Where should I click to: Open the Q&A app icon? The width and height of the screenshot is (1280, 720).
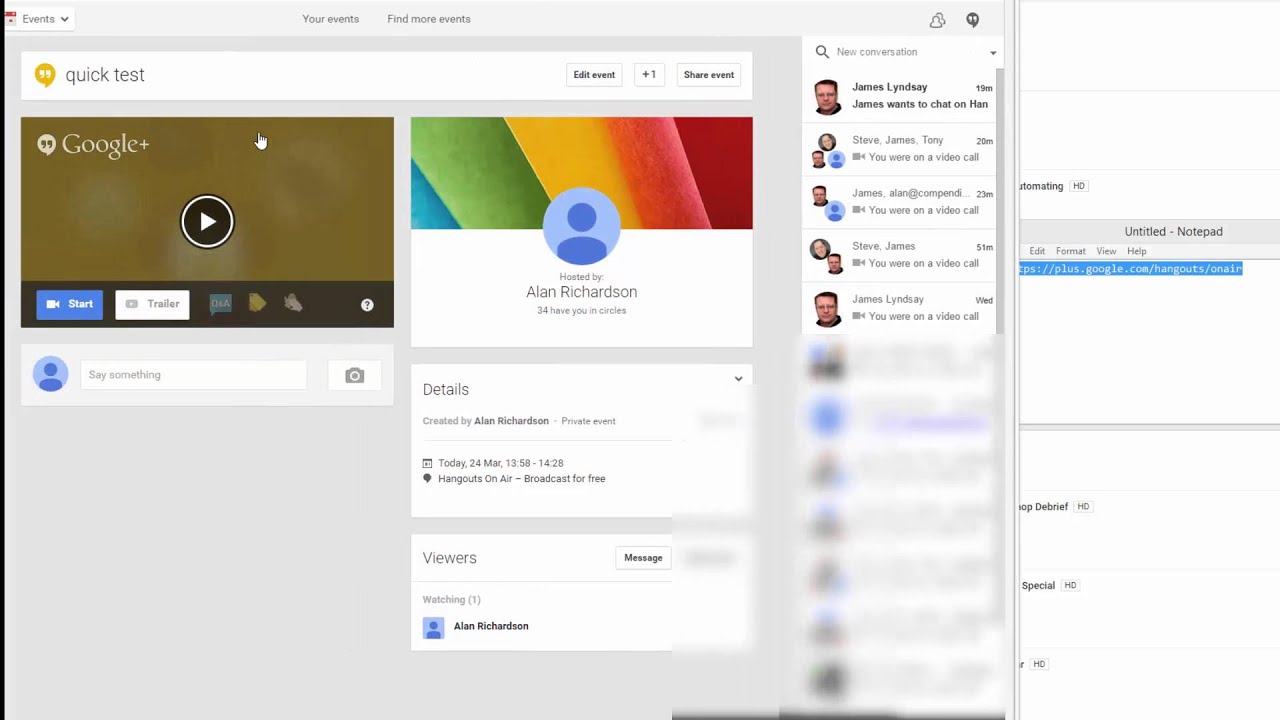tap(221, 303)
